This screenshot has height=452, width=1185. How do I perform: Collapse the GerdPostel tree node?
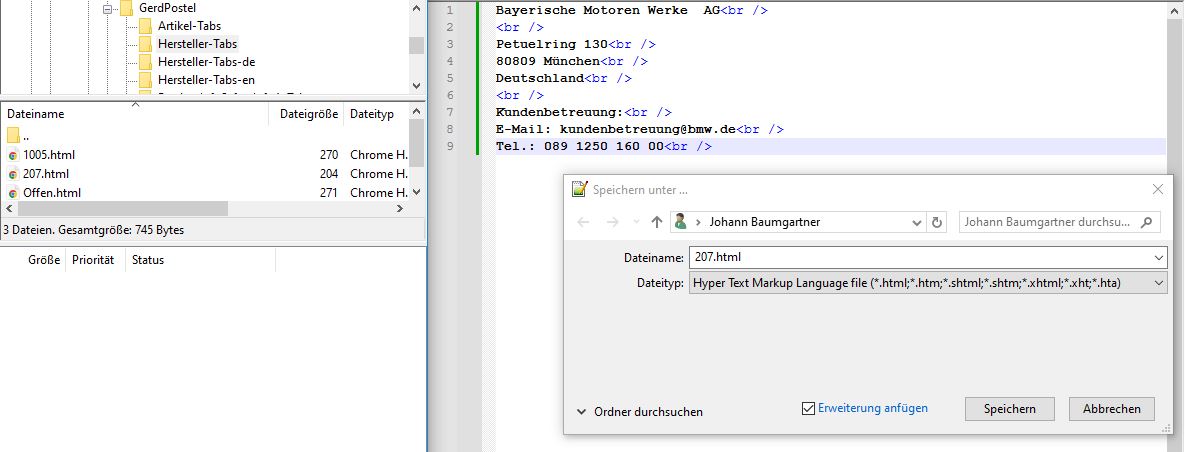(107, 9)
